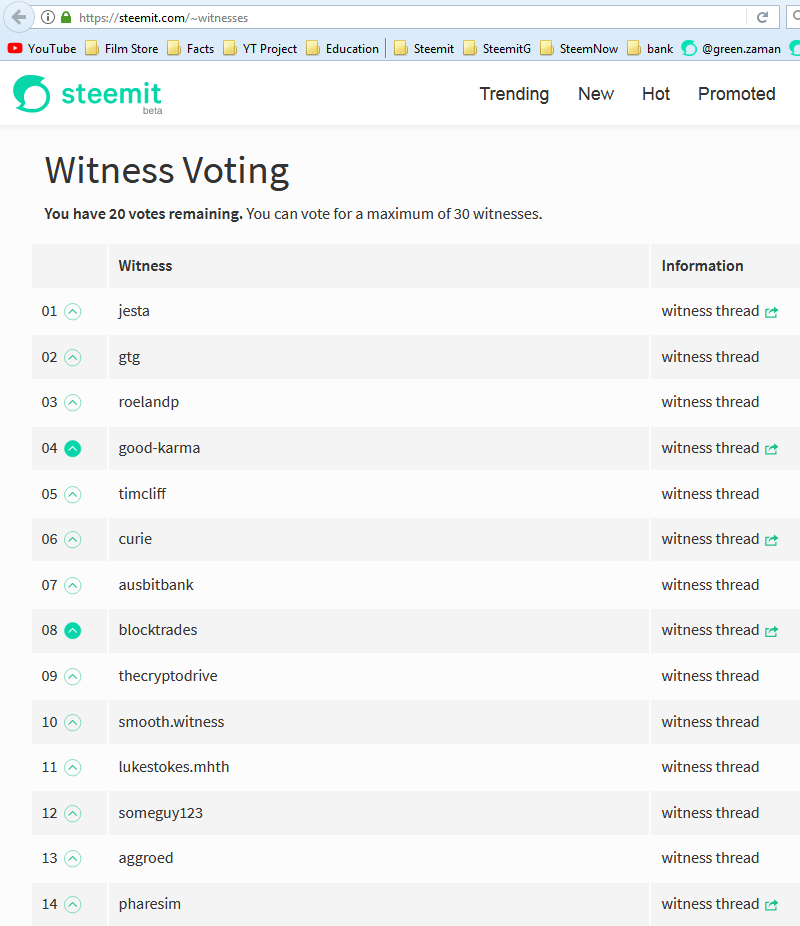
Task: Click the Steemit logo icon
Action: (x=31, y=94)
